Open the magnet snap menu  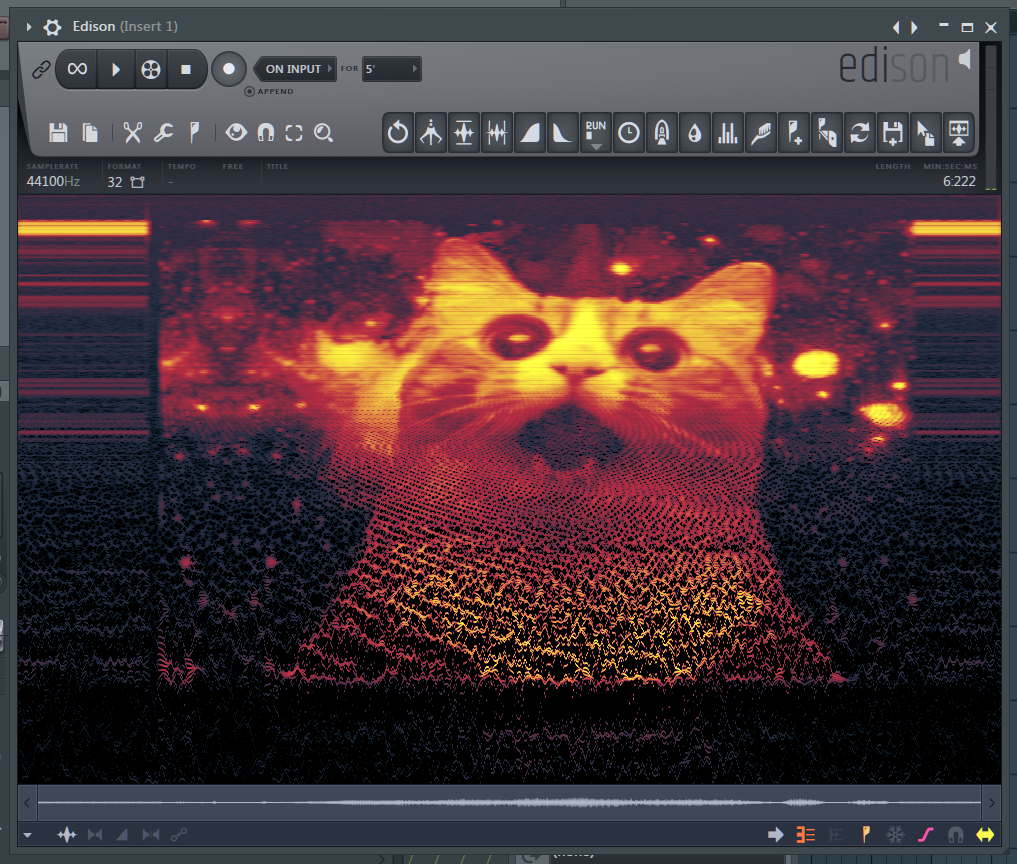pyautogui.click(x=266, y=133)
